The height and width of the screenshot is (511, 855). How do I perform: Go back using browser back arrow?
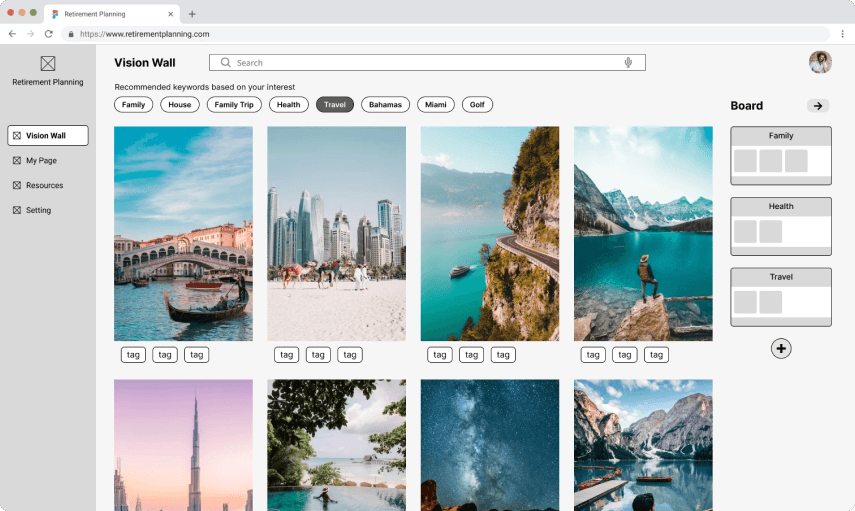pos(12,34)
